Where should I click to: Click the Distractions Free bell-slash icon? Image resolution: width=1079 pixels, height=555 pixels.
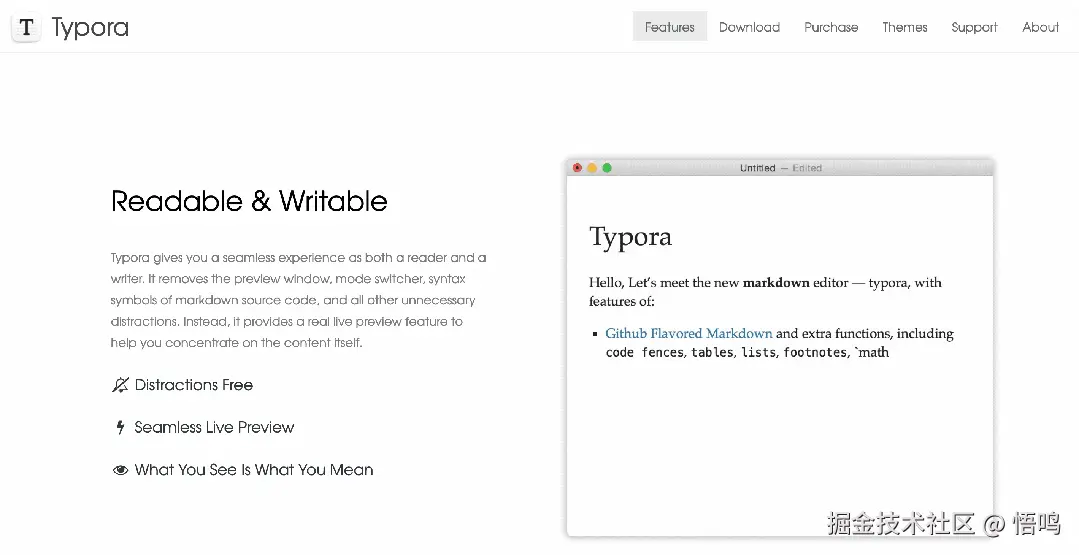[120, 385]
